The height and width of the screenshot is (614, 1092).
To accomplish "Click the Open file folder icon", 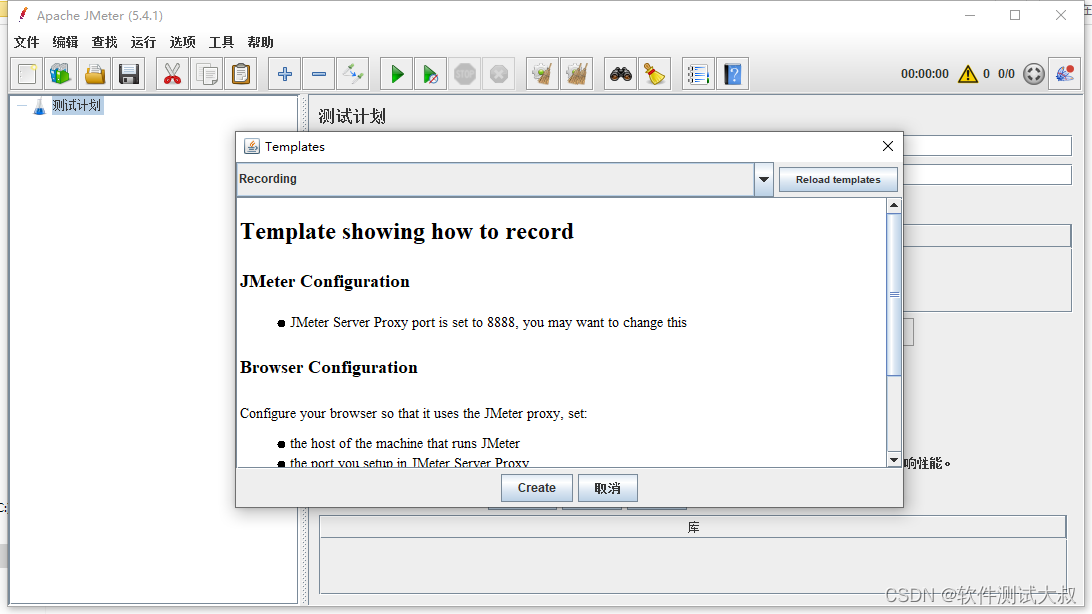I will click(95, 74).
